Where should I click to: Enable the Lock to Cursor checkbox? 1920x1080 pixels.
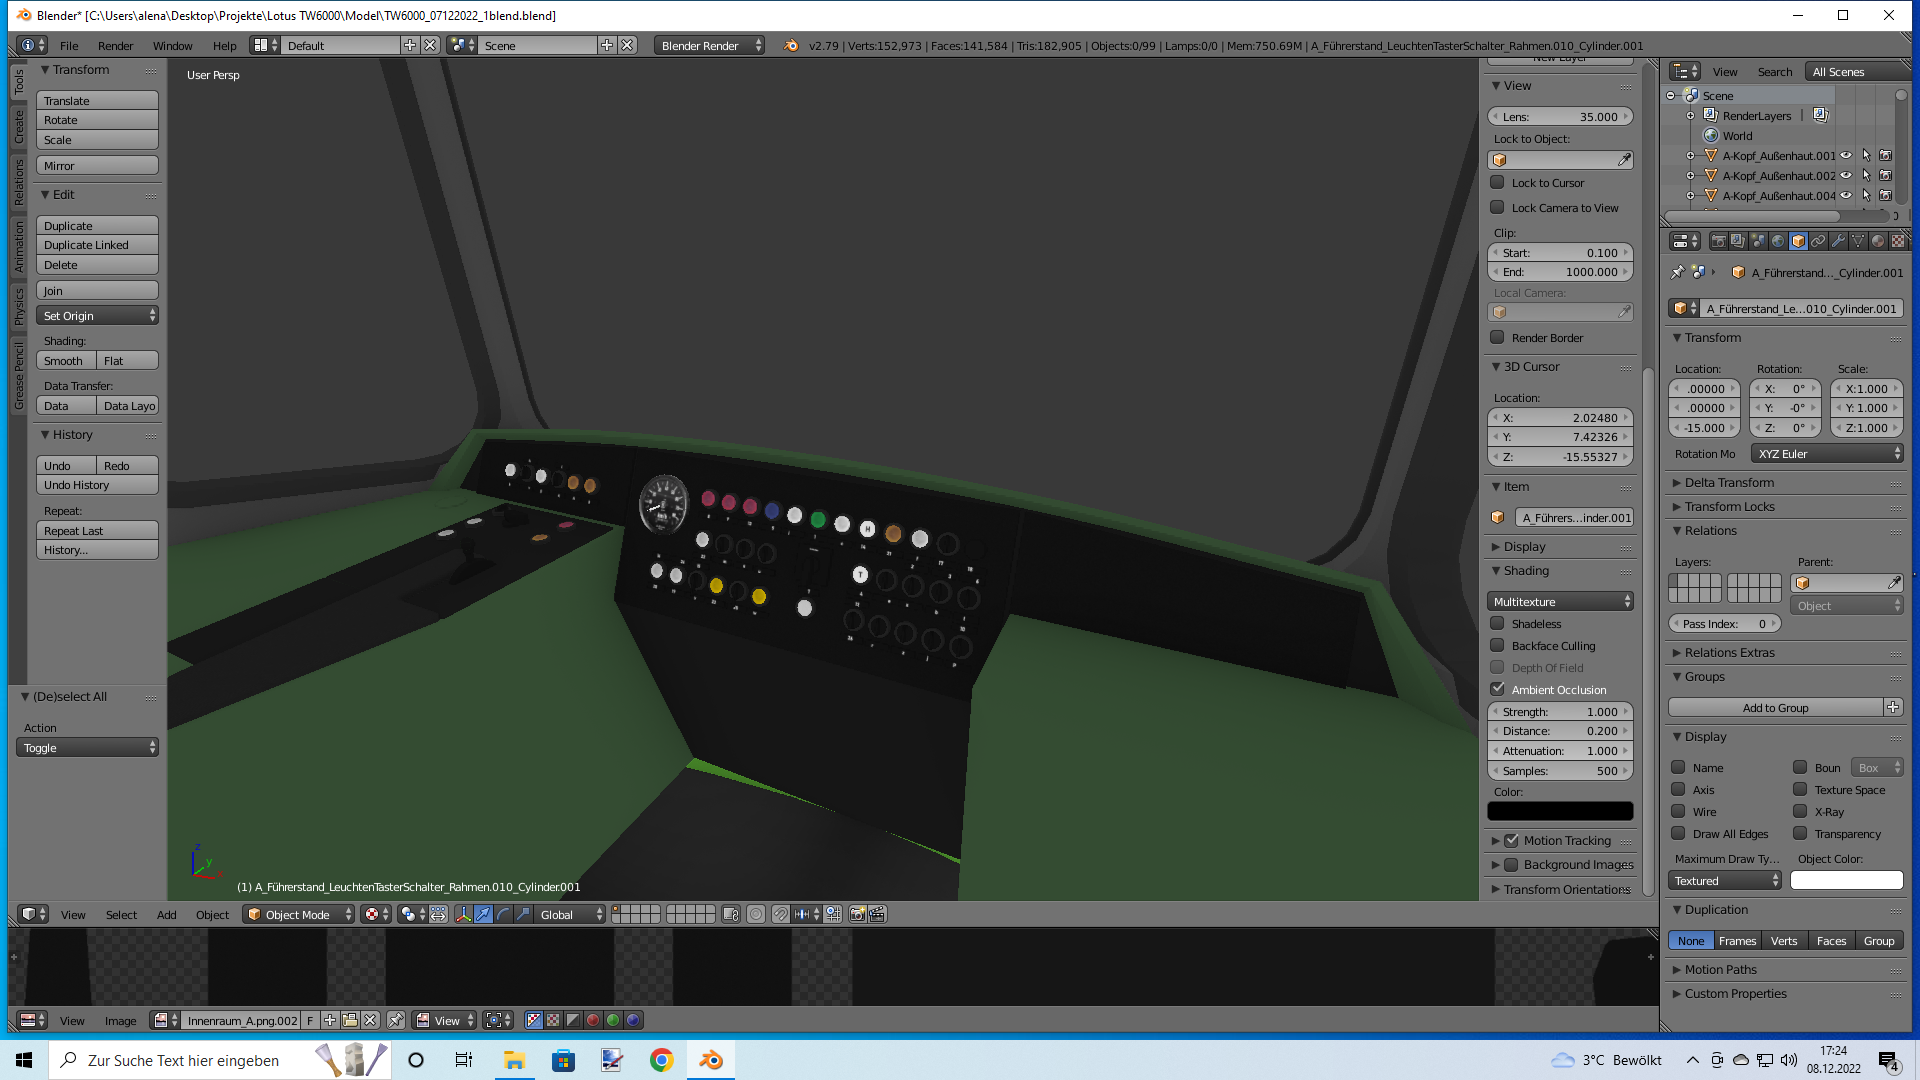click(1497, 182)
